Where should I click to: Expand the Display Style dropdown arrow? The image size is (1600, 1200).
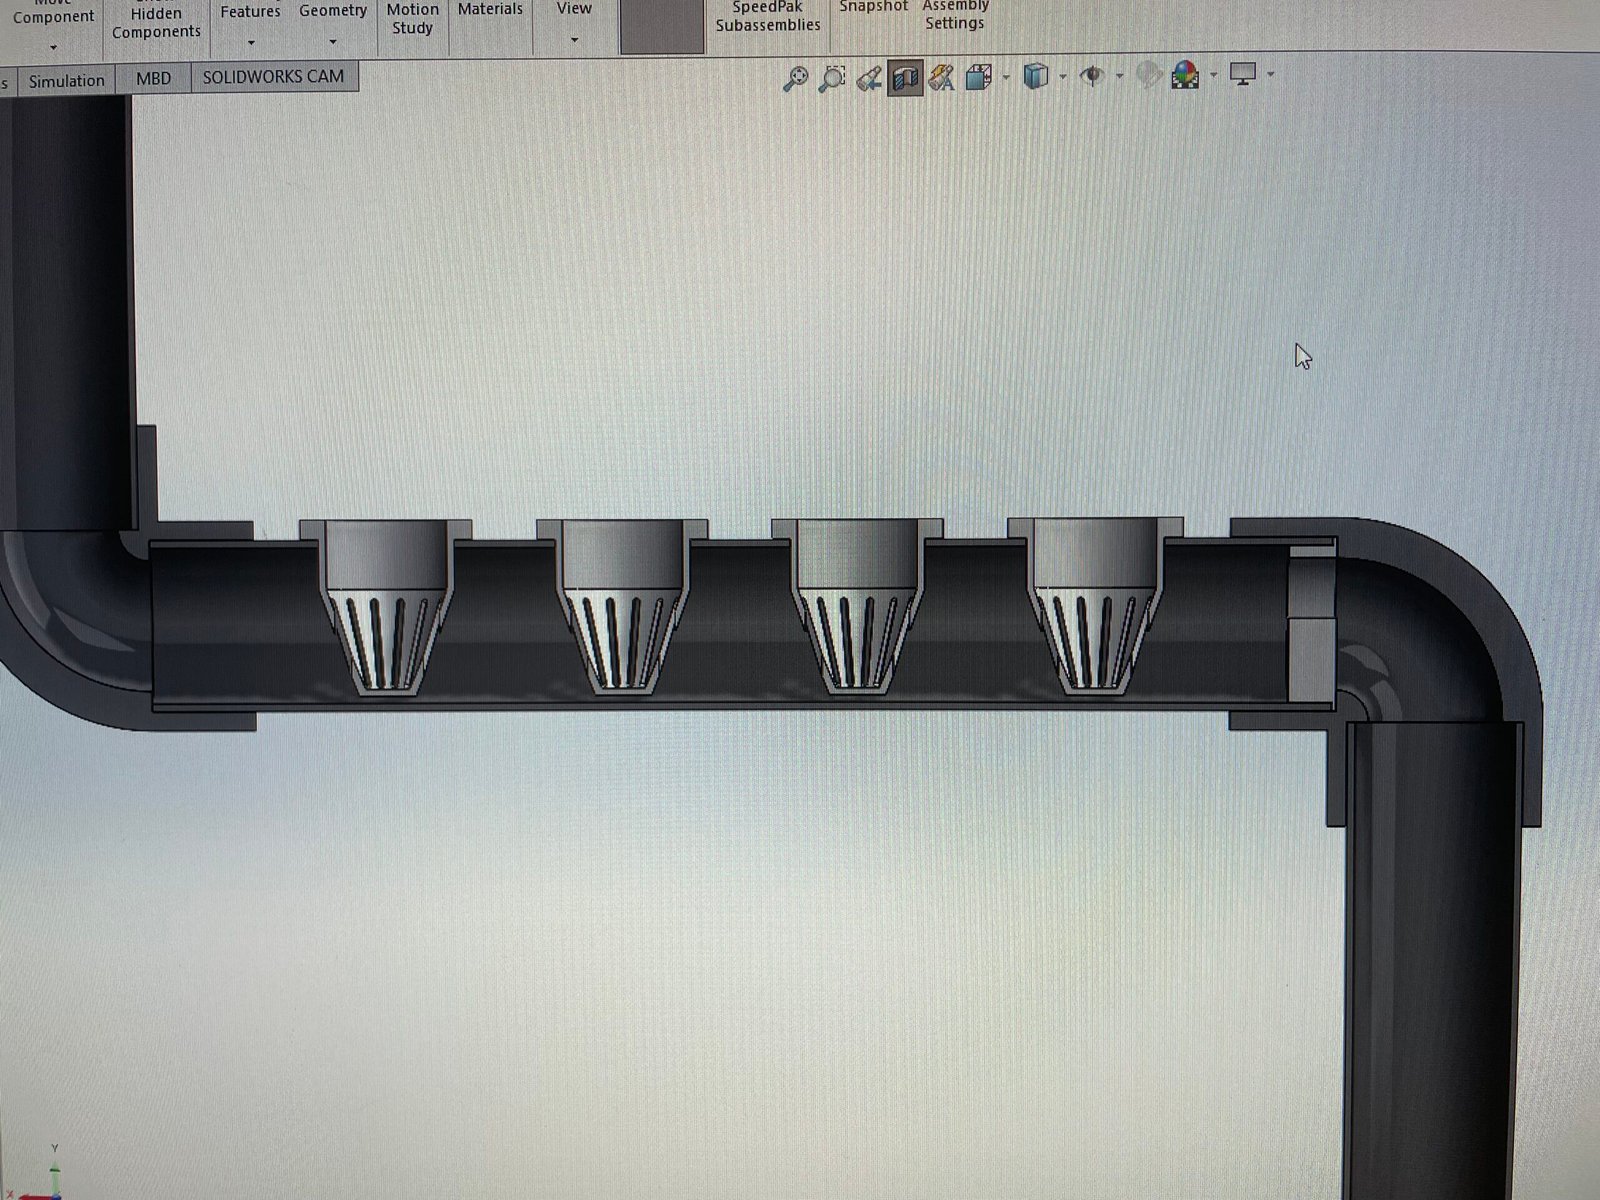pyautogui.click(x=1063, y=76)
